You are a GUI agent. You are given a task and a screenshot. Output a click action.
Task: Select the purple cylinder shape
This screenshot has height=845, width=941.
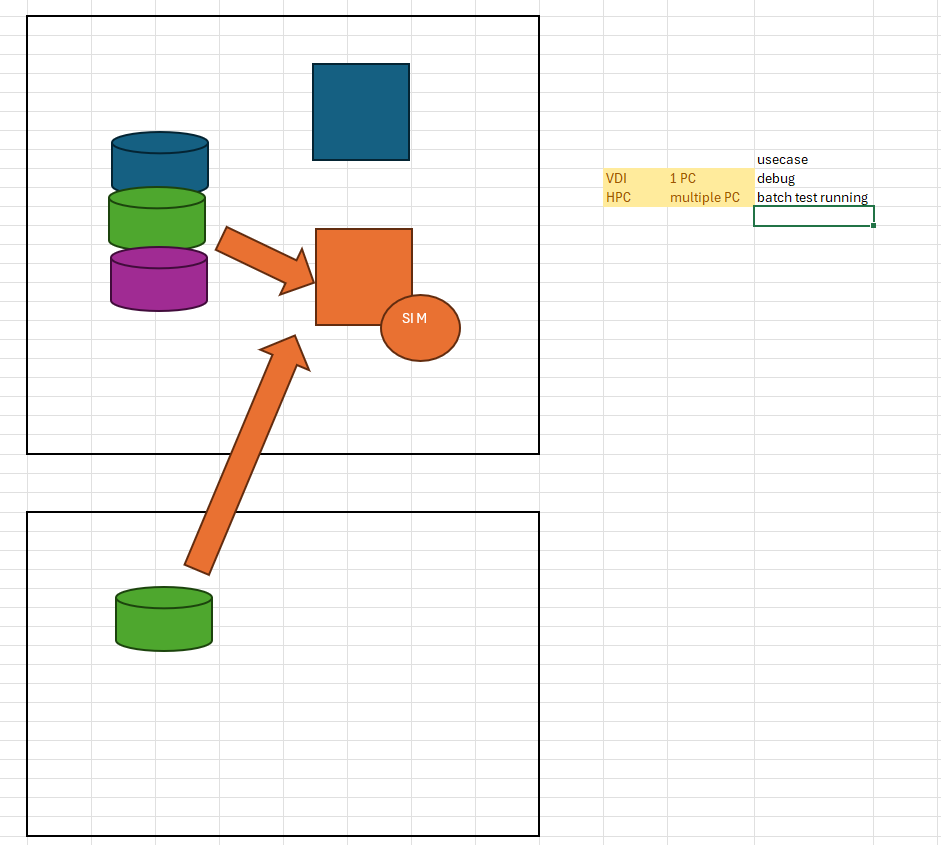point(158,282)
